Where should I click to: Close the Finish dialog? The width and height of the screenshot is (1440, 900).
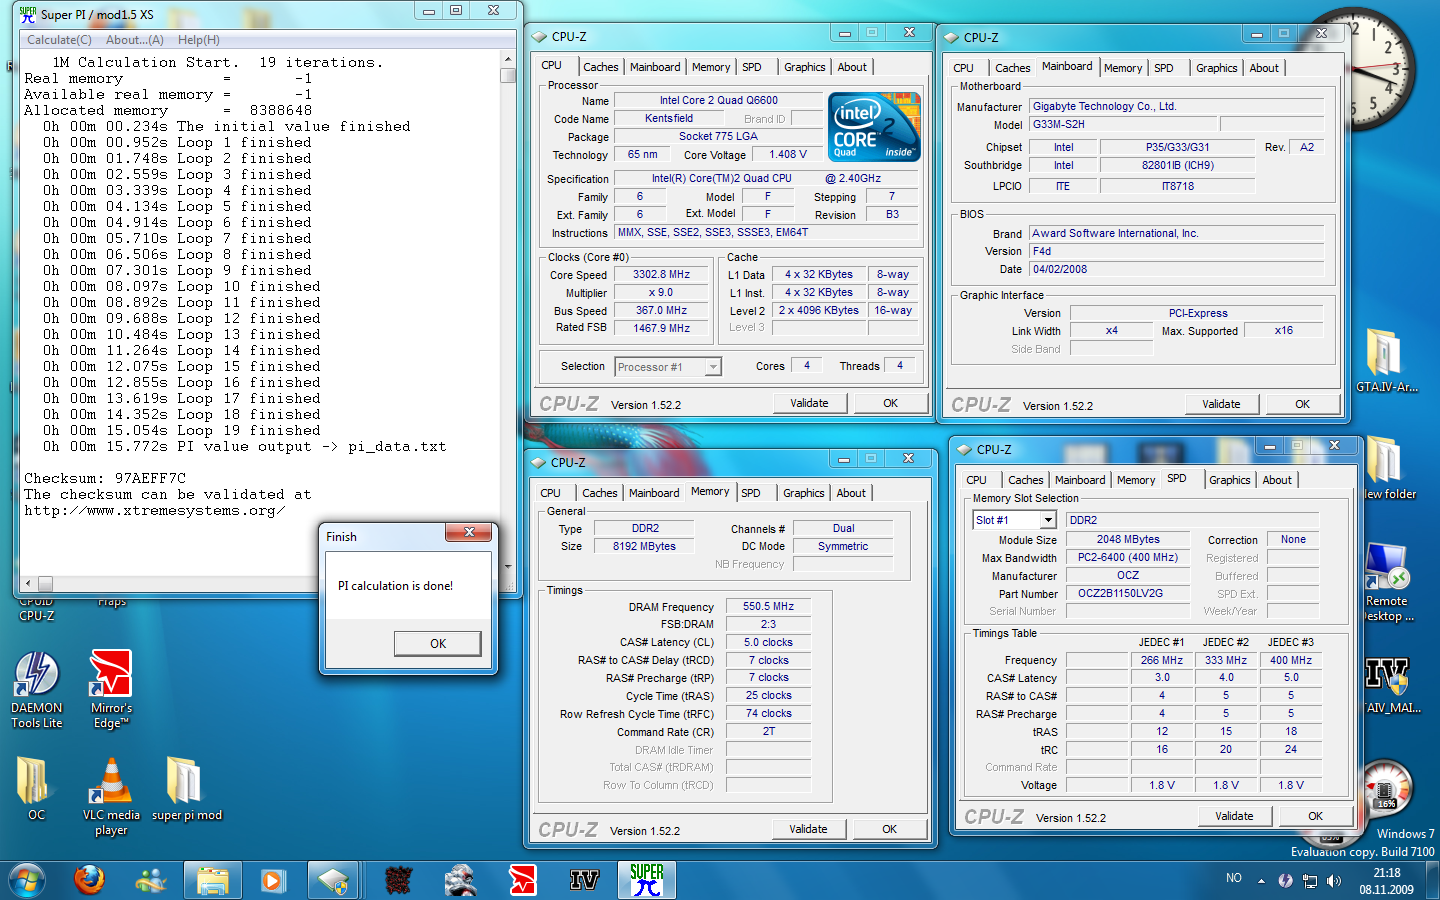pyautogui.click(x=469, y=532)
